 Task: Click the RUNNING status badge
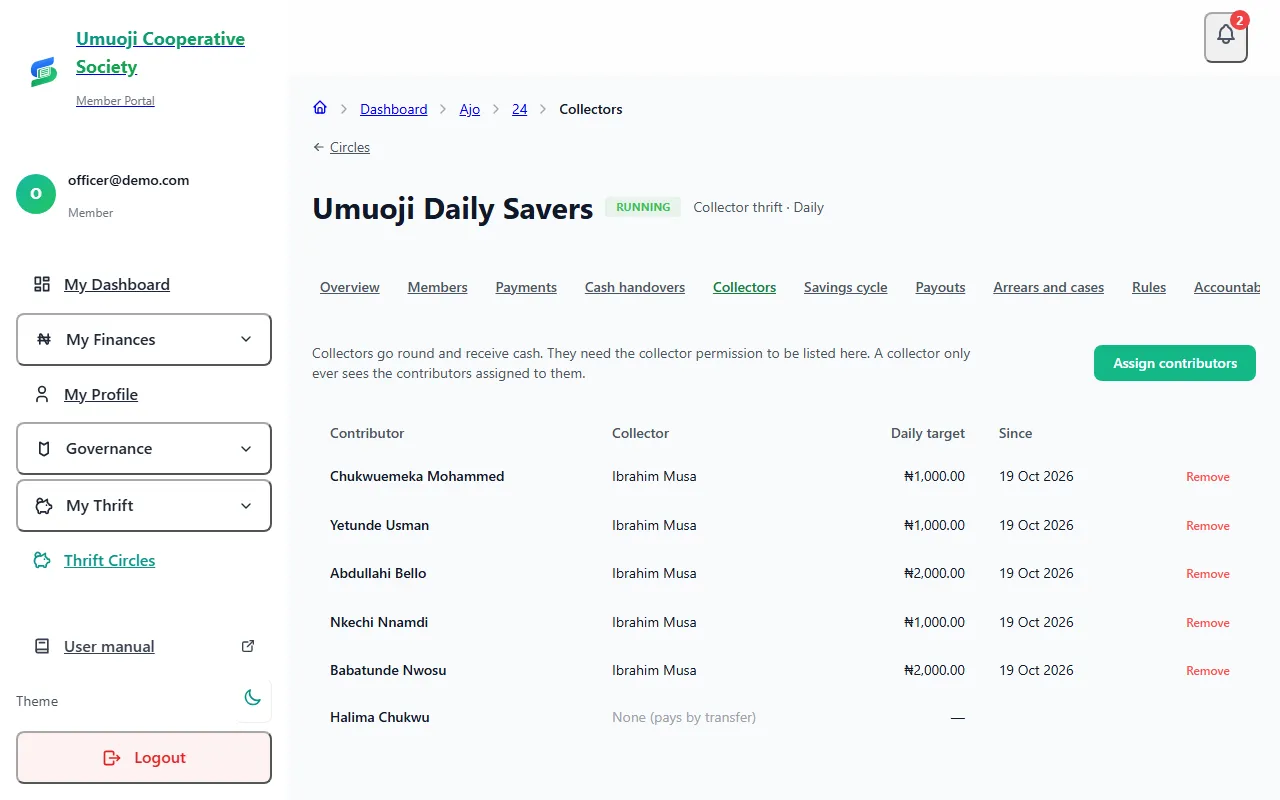pos(643,207)
